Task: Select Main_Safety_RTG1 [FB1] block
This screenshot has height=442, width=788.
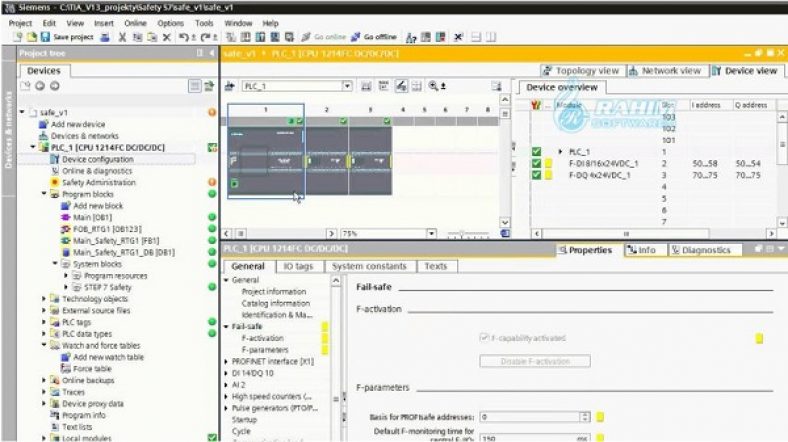Action: point(116,241)
